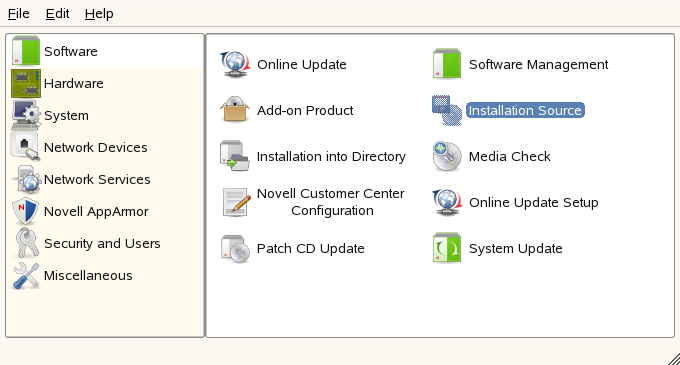Launch the Online Update Setup icon
Image resolution: width=680 pixels, height=365 pixels.
coord(447,202)
